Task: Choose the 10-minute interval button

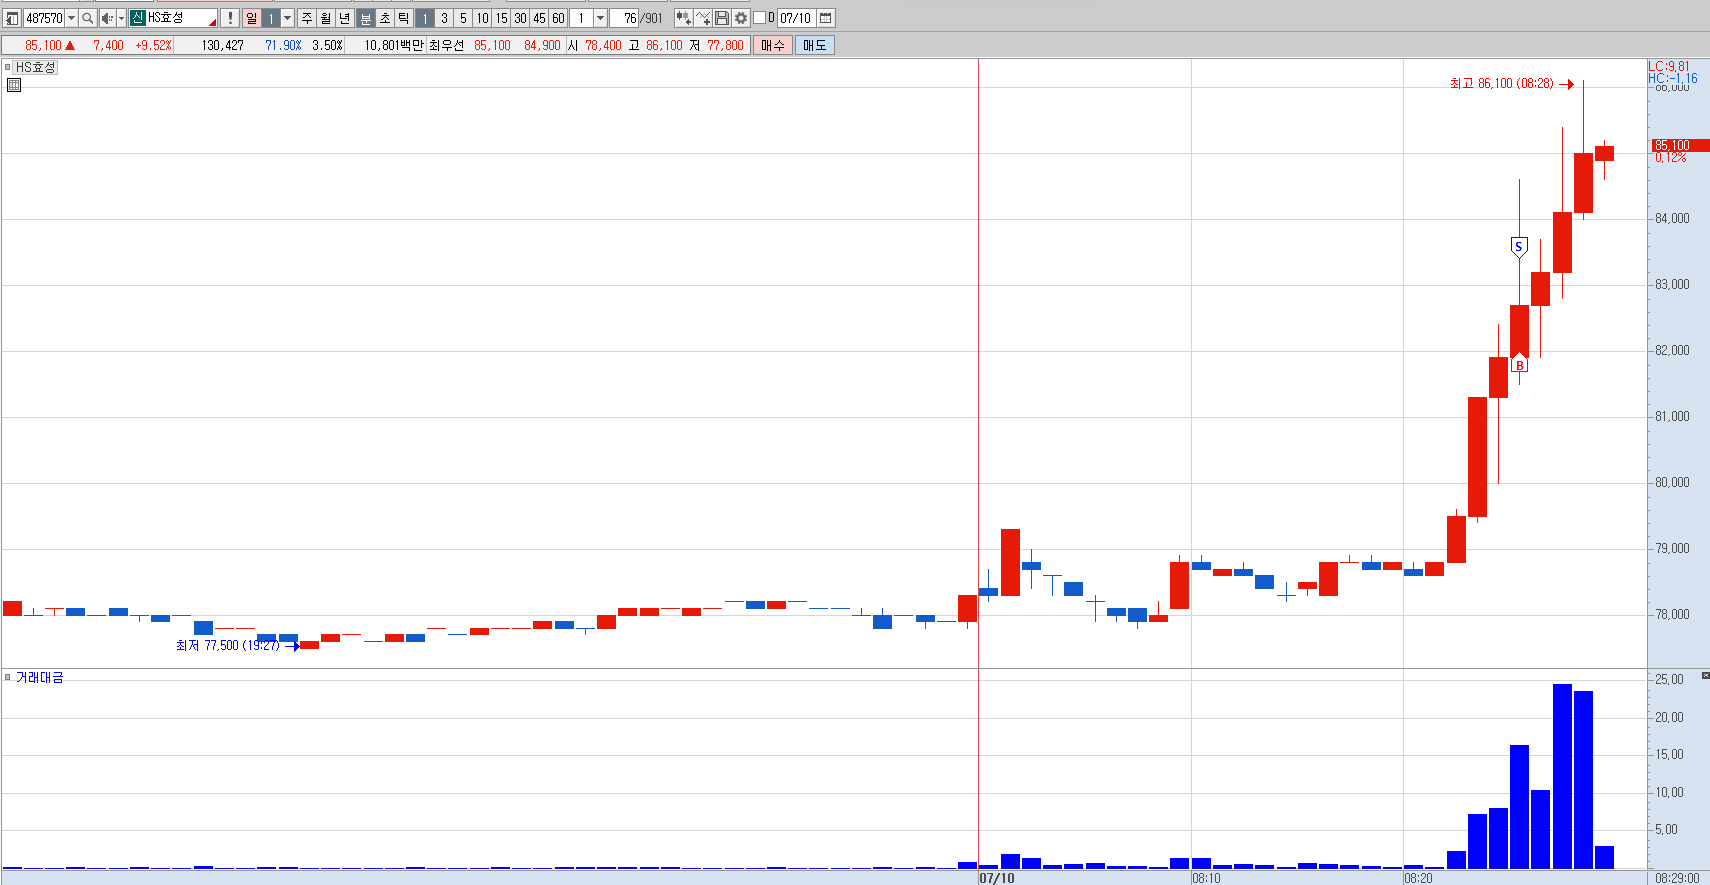Action: [482, 18]
